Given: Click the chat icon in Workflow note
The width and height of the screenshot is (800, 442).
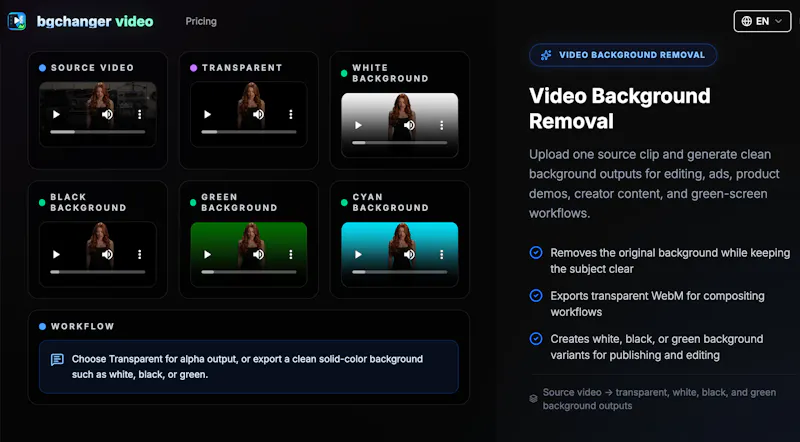Looking at the screenshot, I should (57, 360).
